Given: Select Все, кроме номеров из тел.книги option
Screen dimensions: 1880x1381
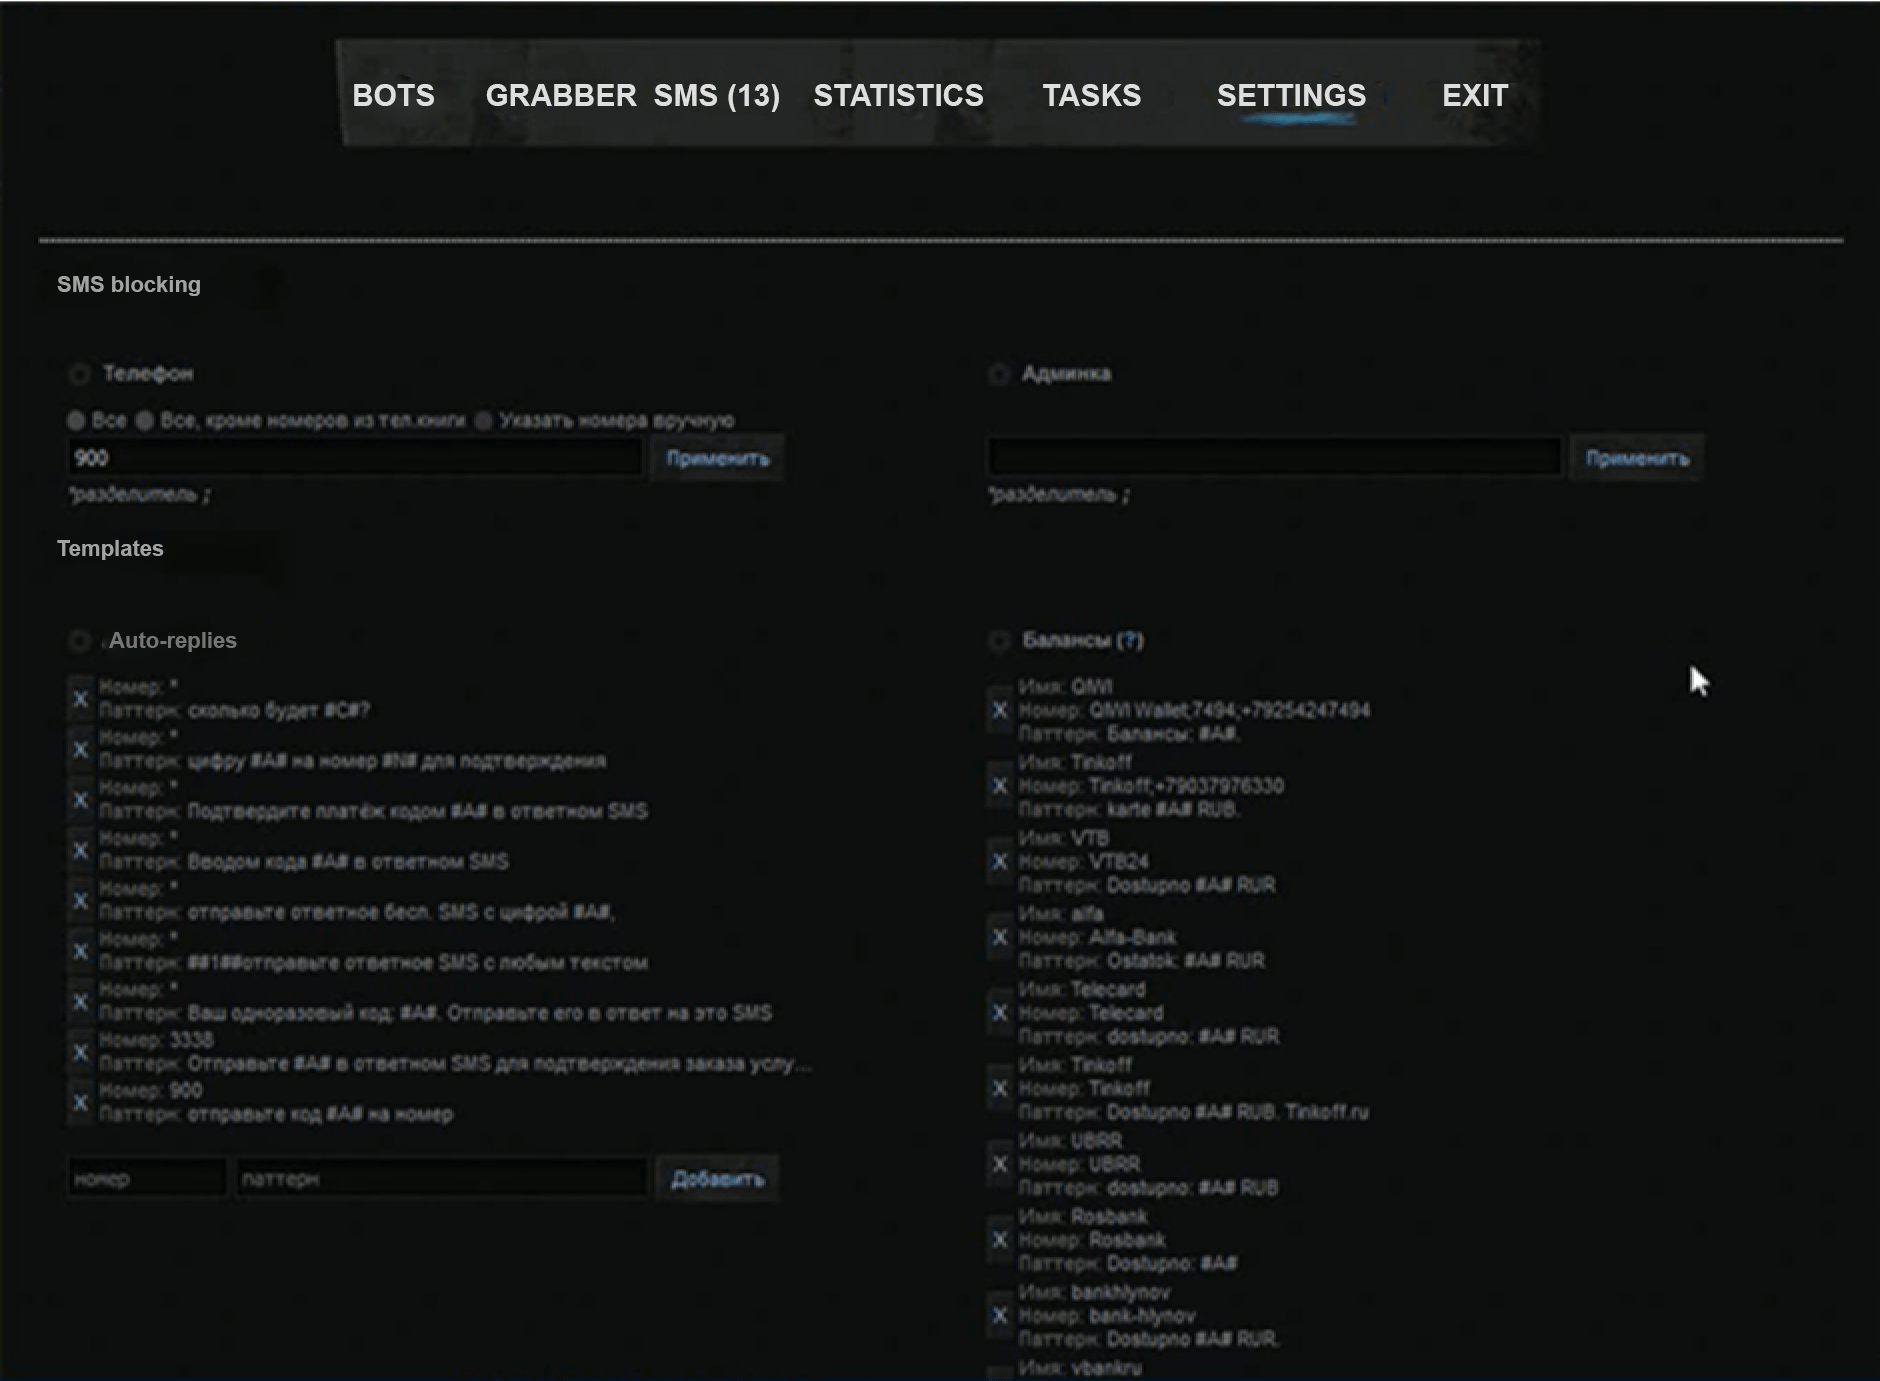Looking at the screenshot, I should tap(146, 420).
